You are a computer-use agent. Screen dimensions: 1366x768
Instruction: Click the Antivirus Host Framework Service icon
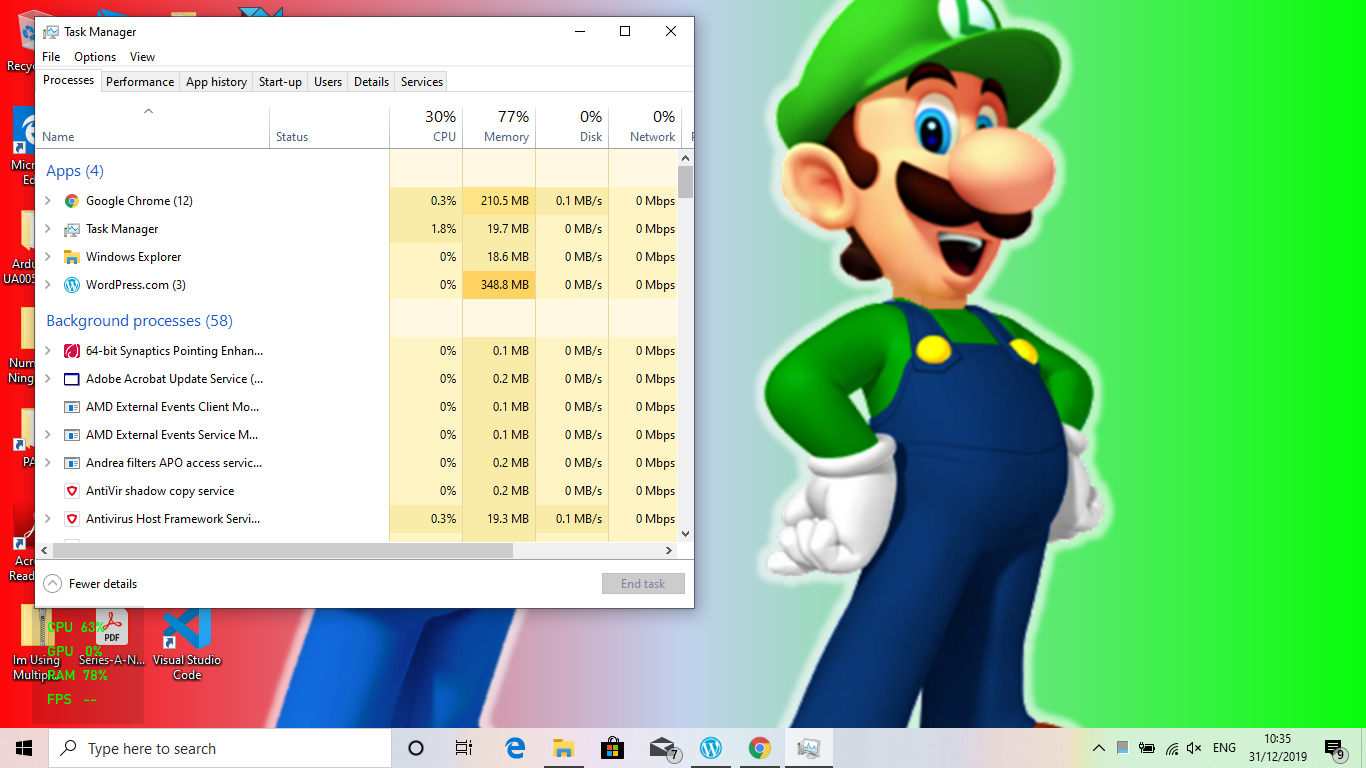pyautogui.click(x=72, y=519)
